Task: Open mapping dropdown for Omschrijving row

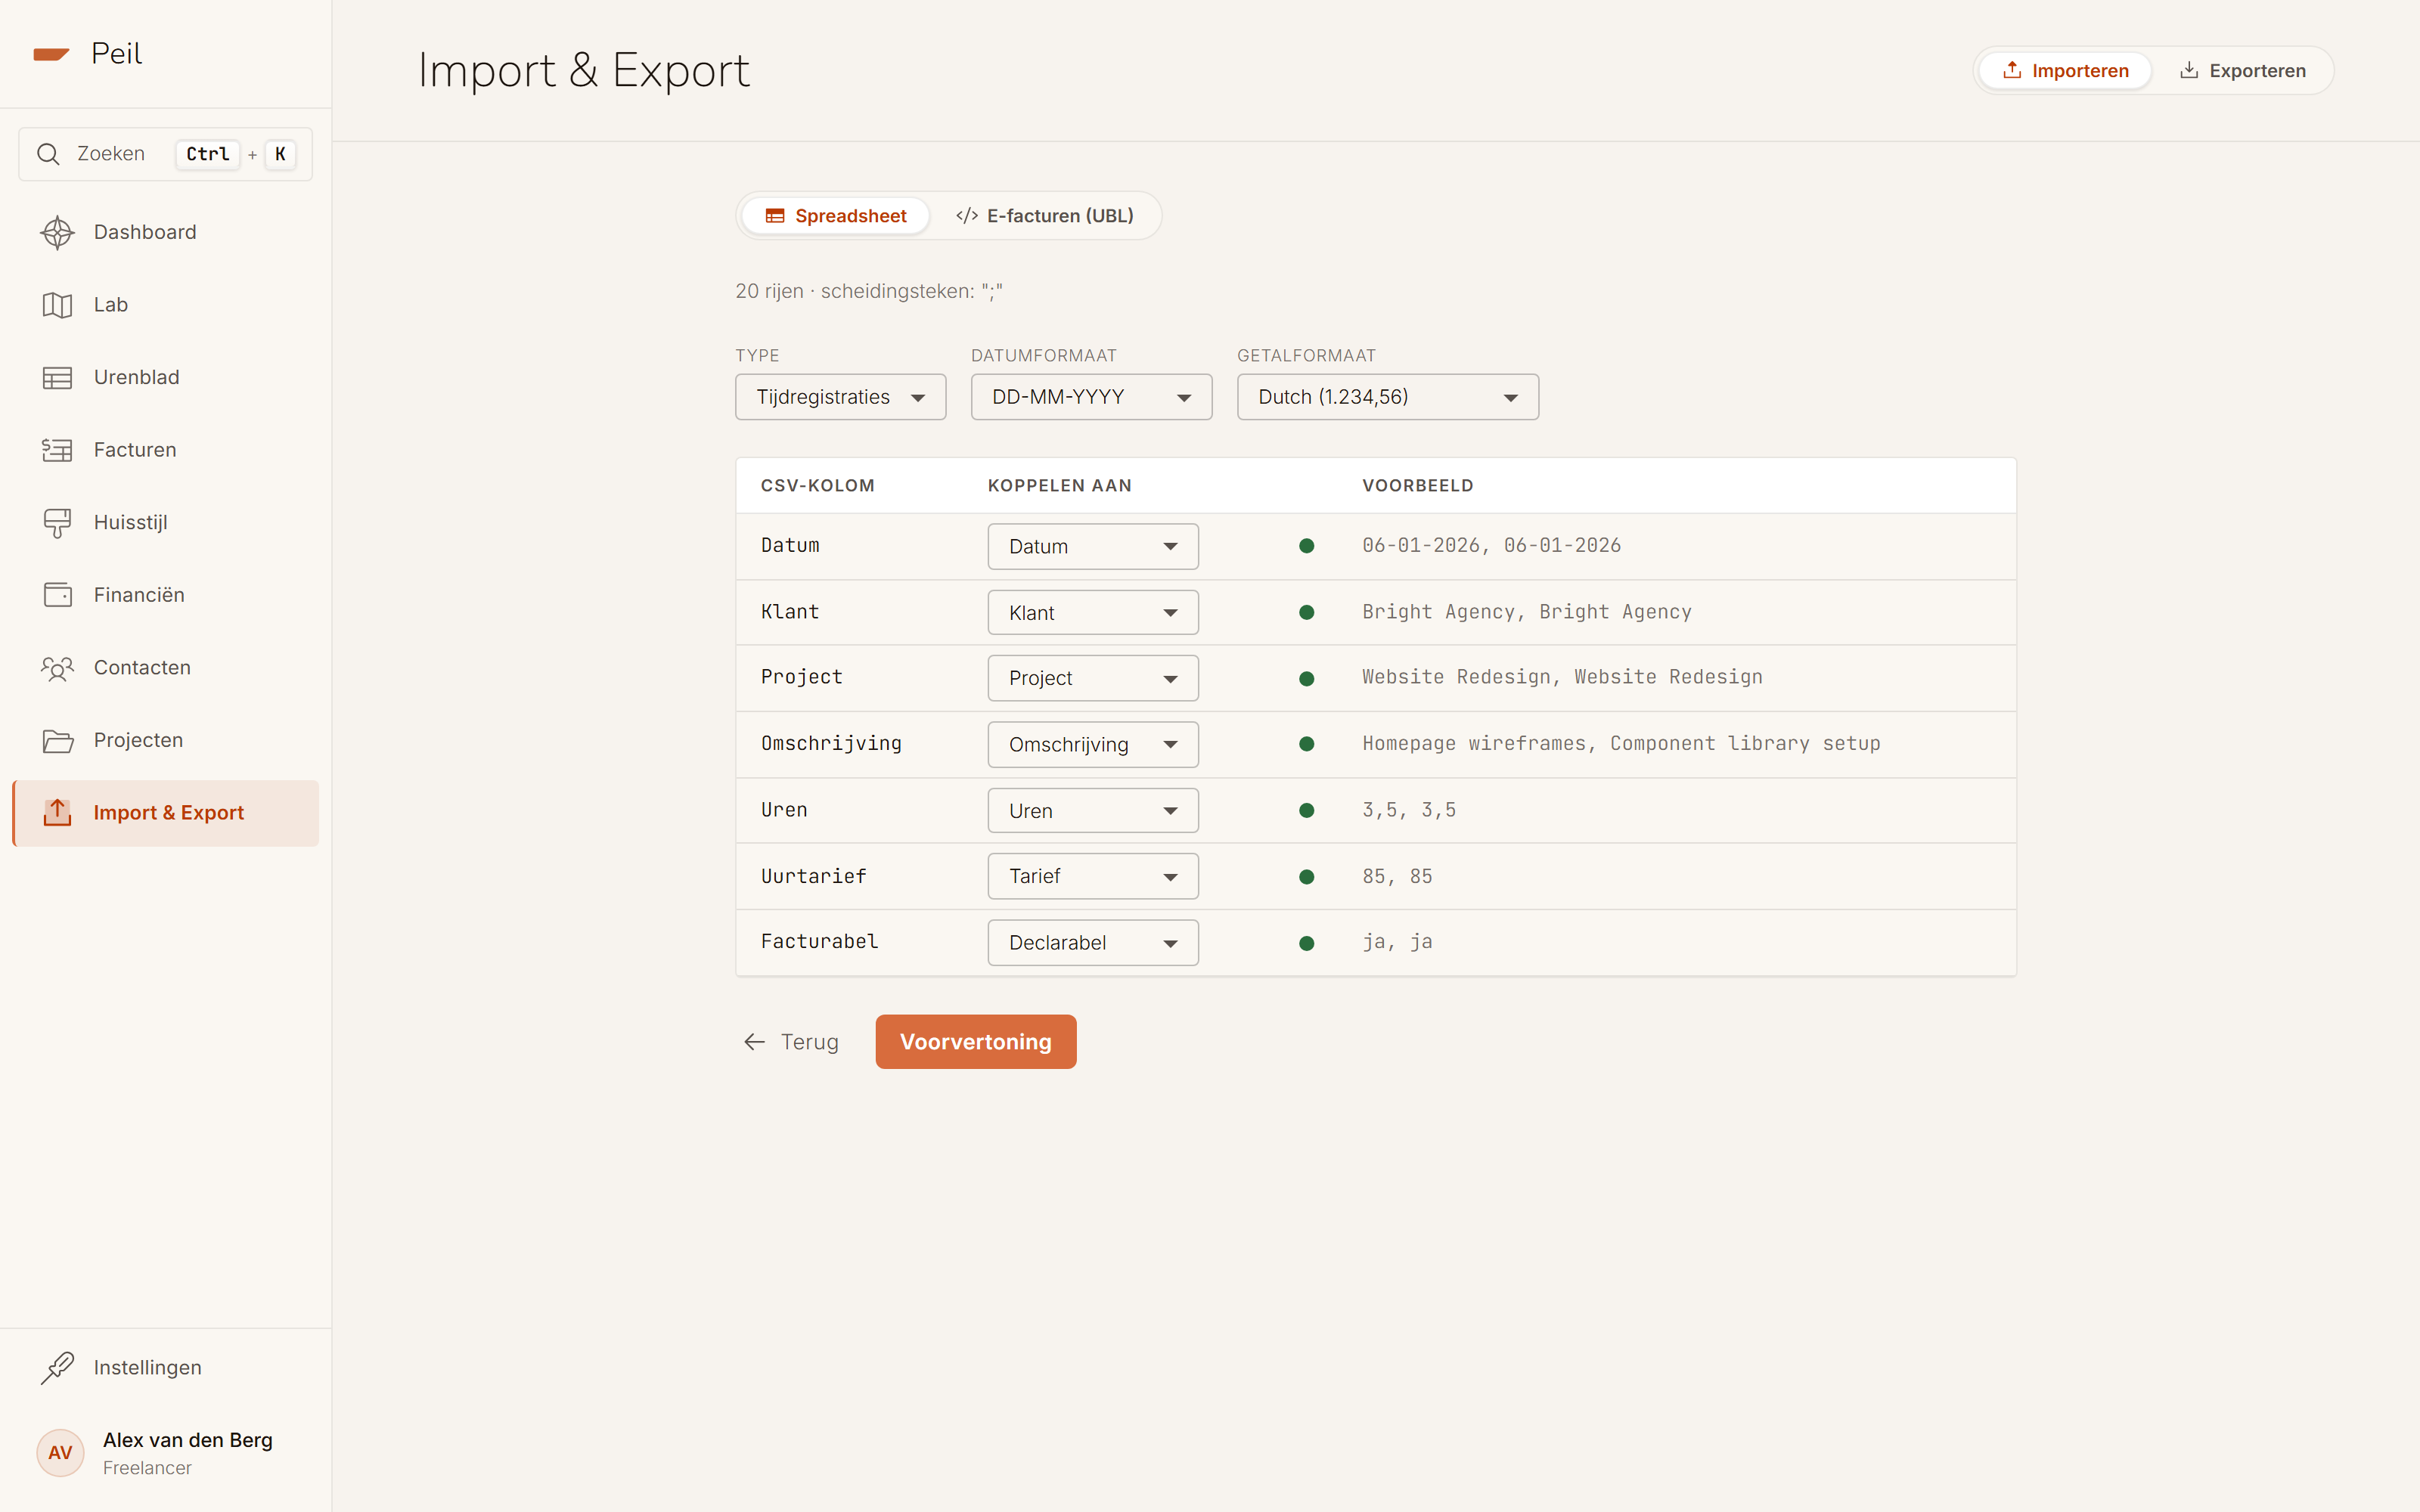Action: click(x=1093, y=745)
